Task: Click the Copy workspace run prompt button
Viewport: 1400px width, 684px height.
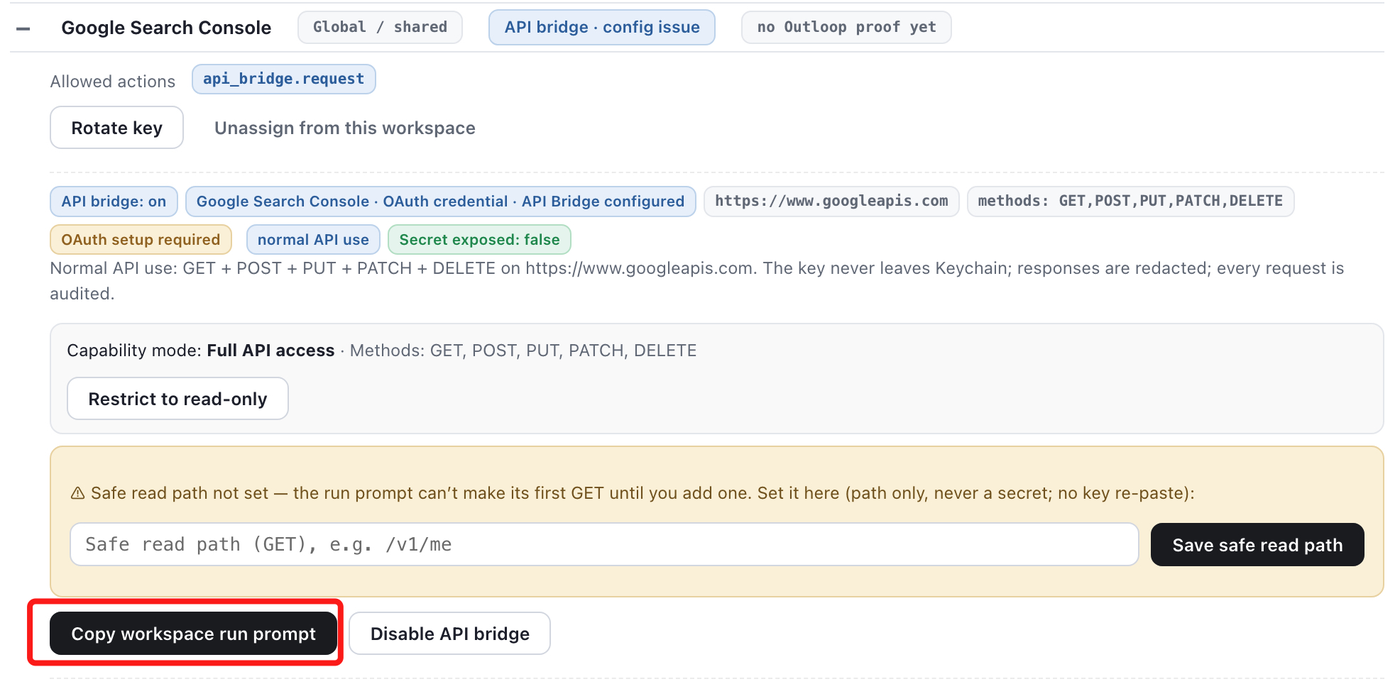Action: point(194,633)
